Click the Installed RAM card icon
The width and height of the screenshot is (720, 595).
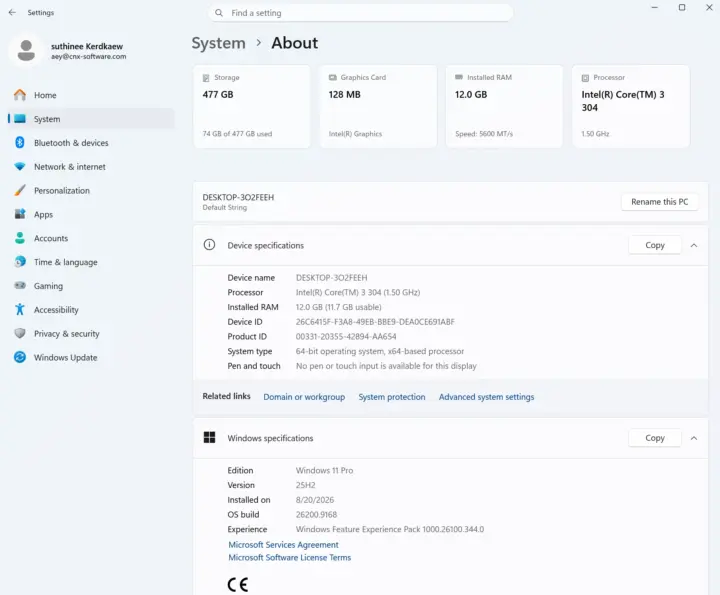459,77
